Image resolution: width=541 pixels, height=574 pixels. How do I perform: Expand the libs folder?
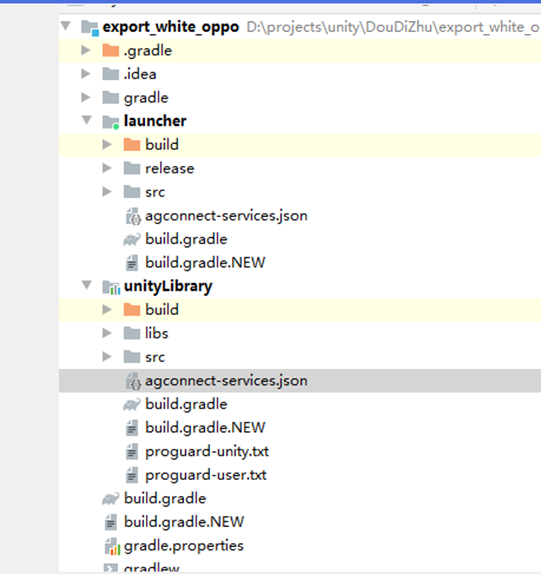coord(107,333)
